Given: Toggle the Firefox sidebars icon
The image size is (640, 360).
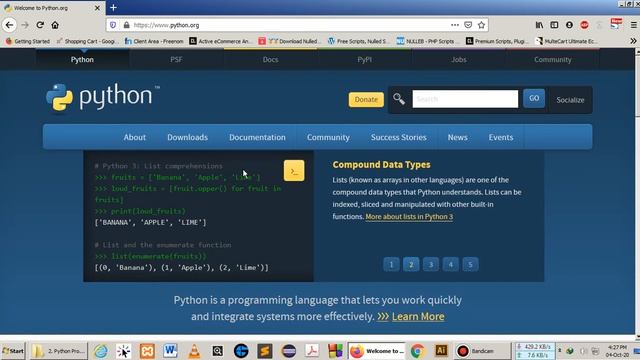Looking at the screenshot, I should point(554,25).
